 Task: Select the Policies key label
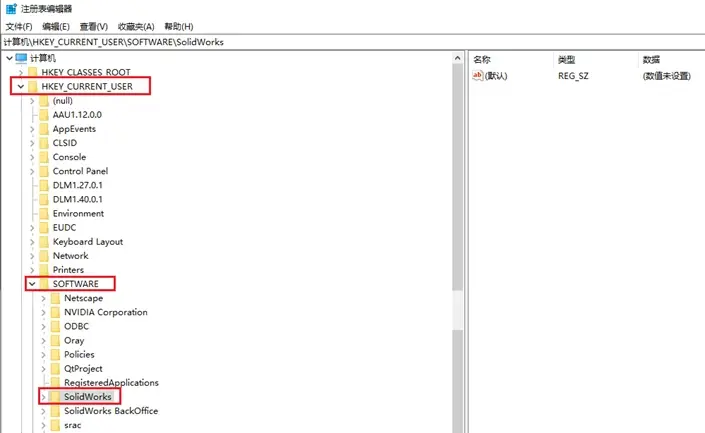click(79, 355)
